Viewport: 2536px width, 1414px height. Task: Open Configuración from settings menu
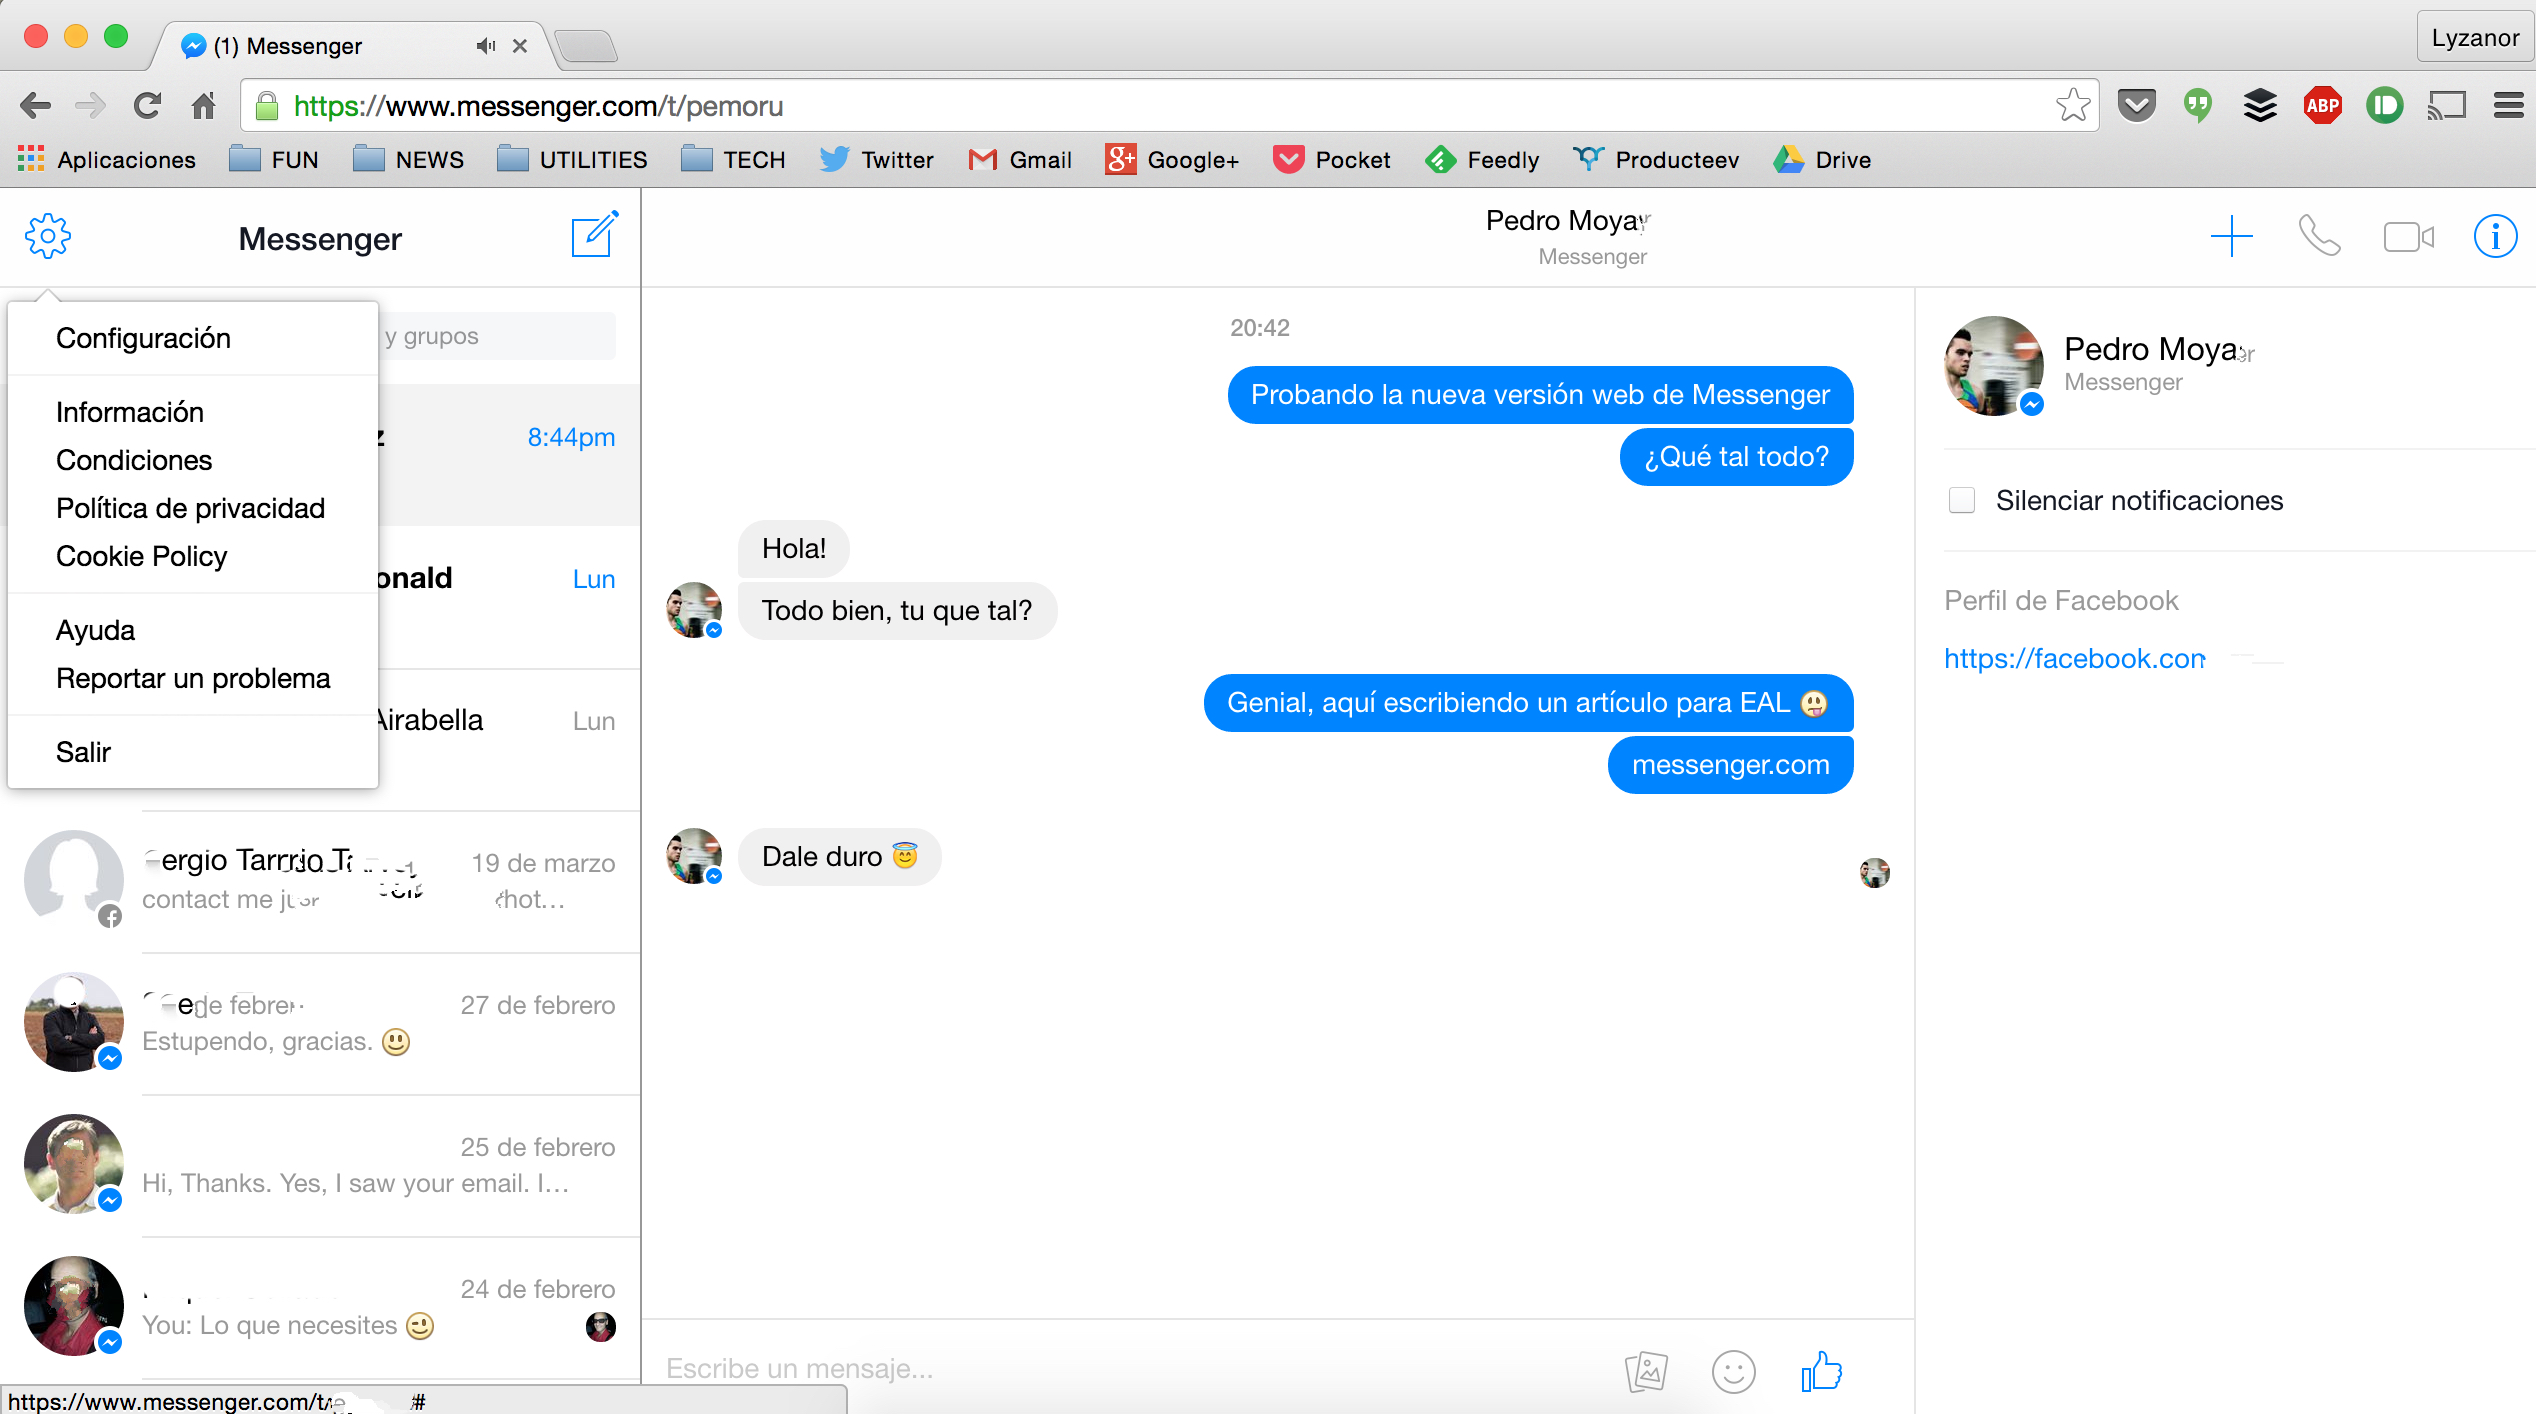[x=143, y=338]
